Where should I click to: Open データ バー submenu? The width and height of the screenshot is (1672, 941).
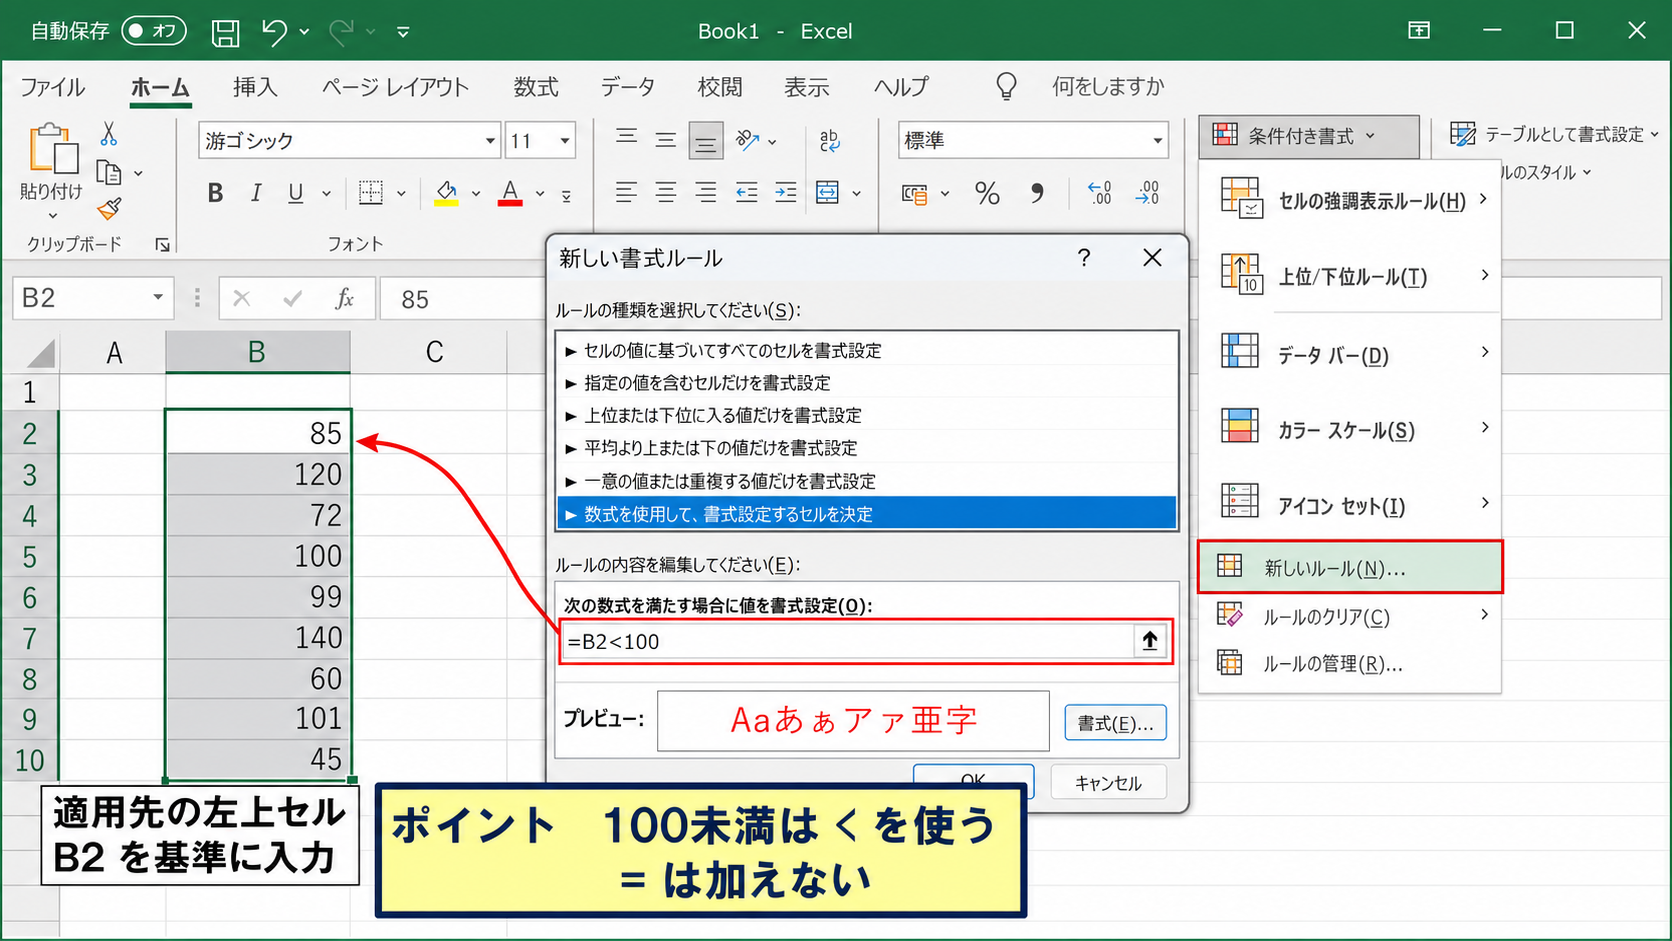click(x=1350, y=353)
